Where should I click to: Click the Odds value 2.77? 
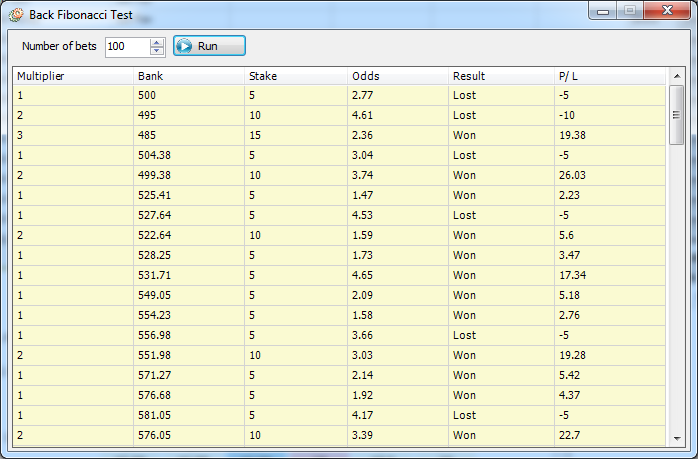(362, 95)
